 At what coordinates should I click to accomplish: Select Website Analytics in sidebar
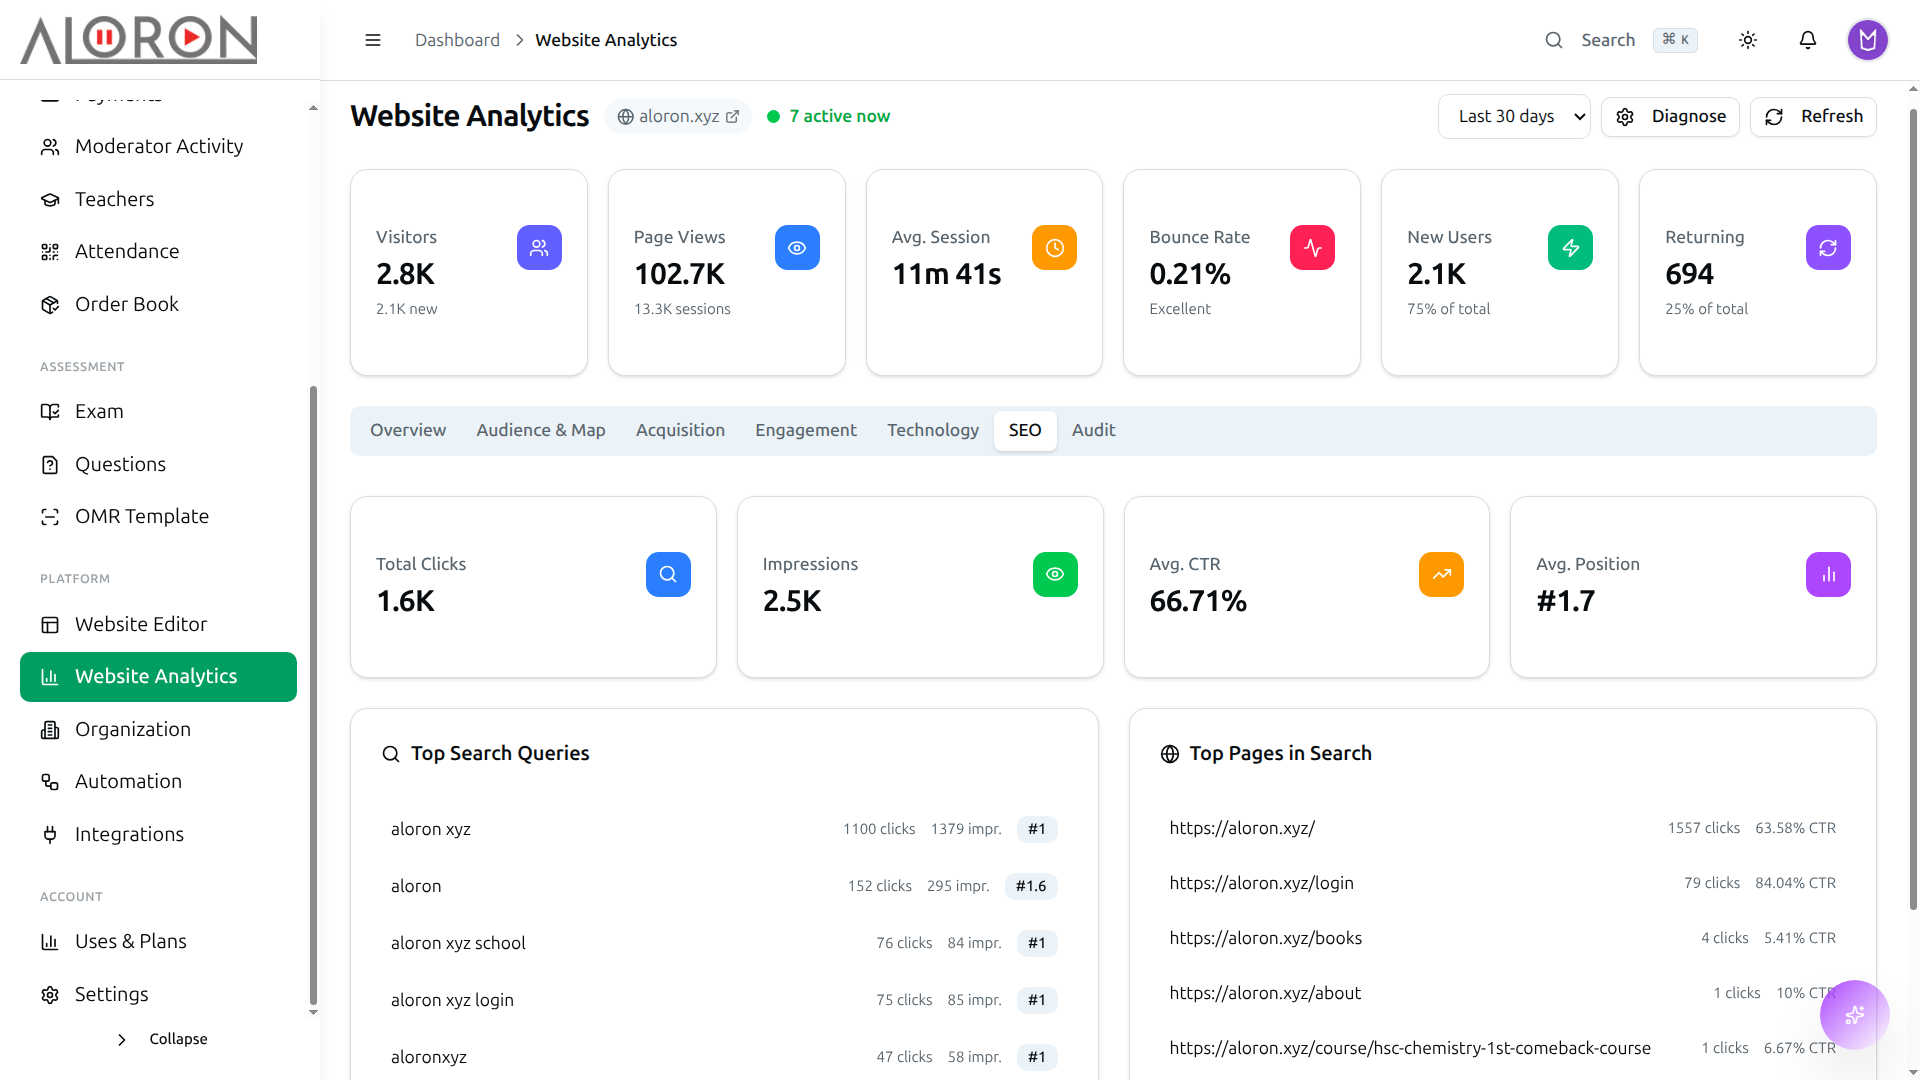point(158,677)
